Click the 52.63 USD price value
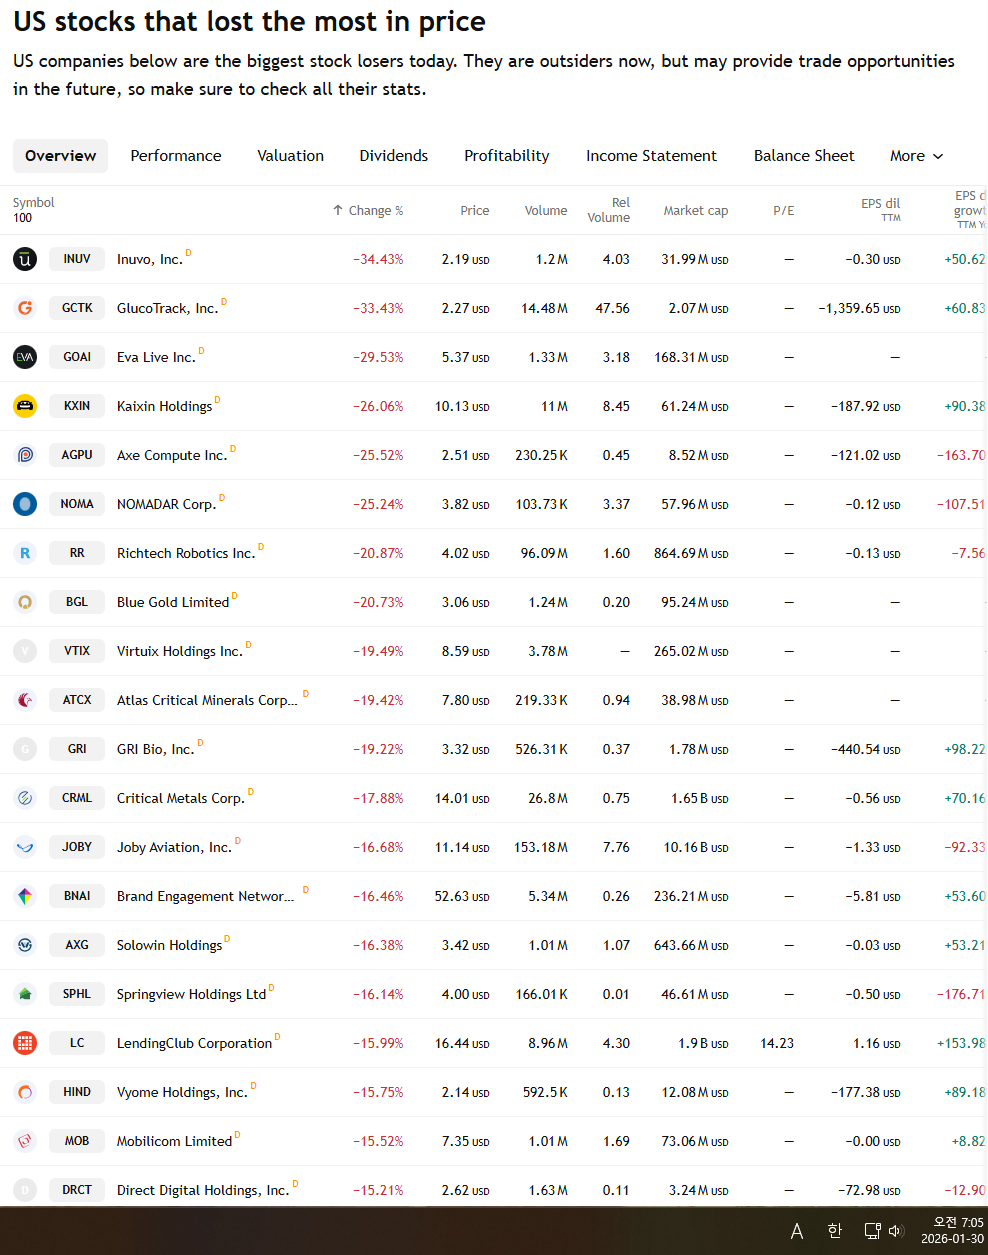The width and height of the screenshot is (988, 1255). pyautogui.click(x=462, y=896)
